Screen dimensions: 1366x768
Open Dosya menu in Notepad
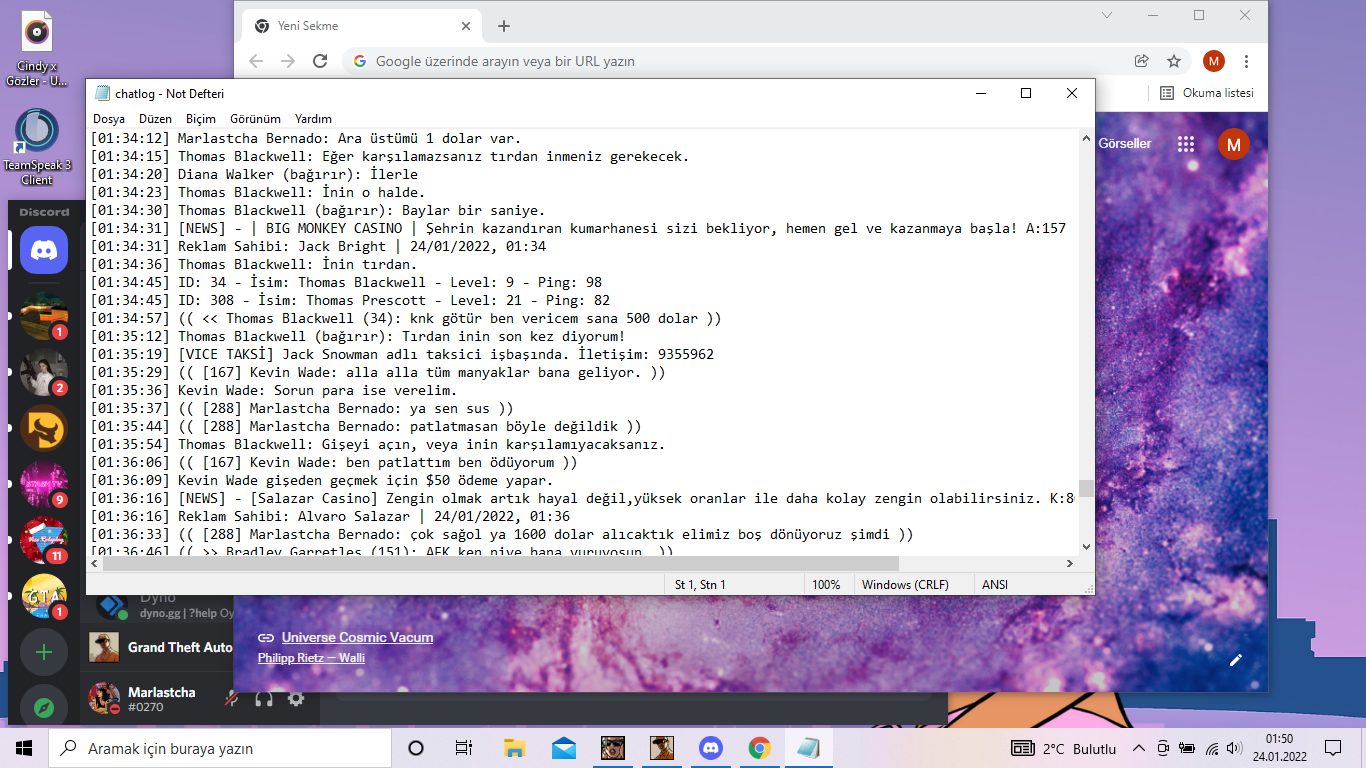coord(109,119)
